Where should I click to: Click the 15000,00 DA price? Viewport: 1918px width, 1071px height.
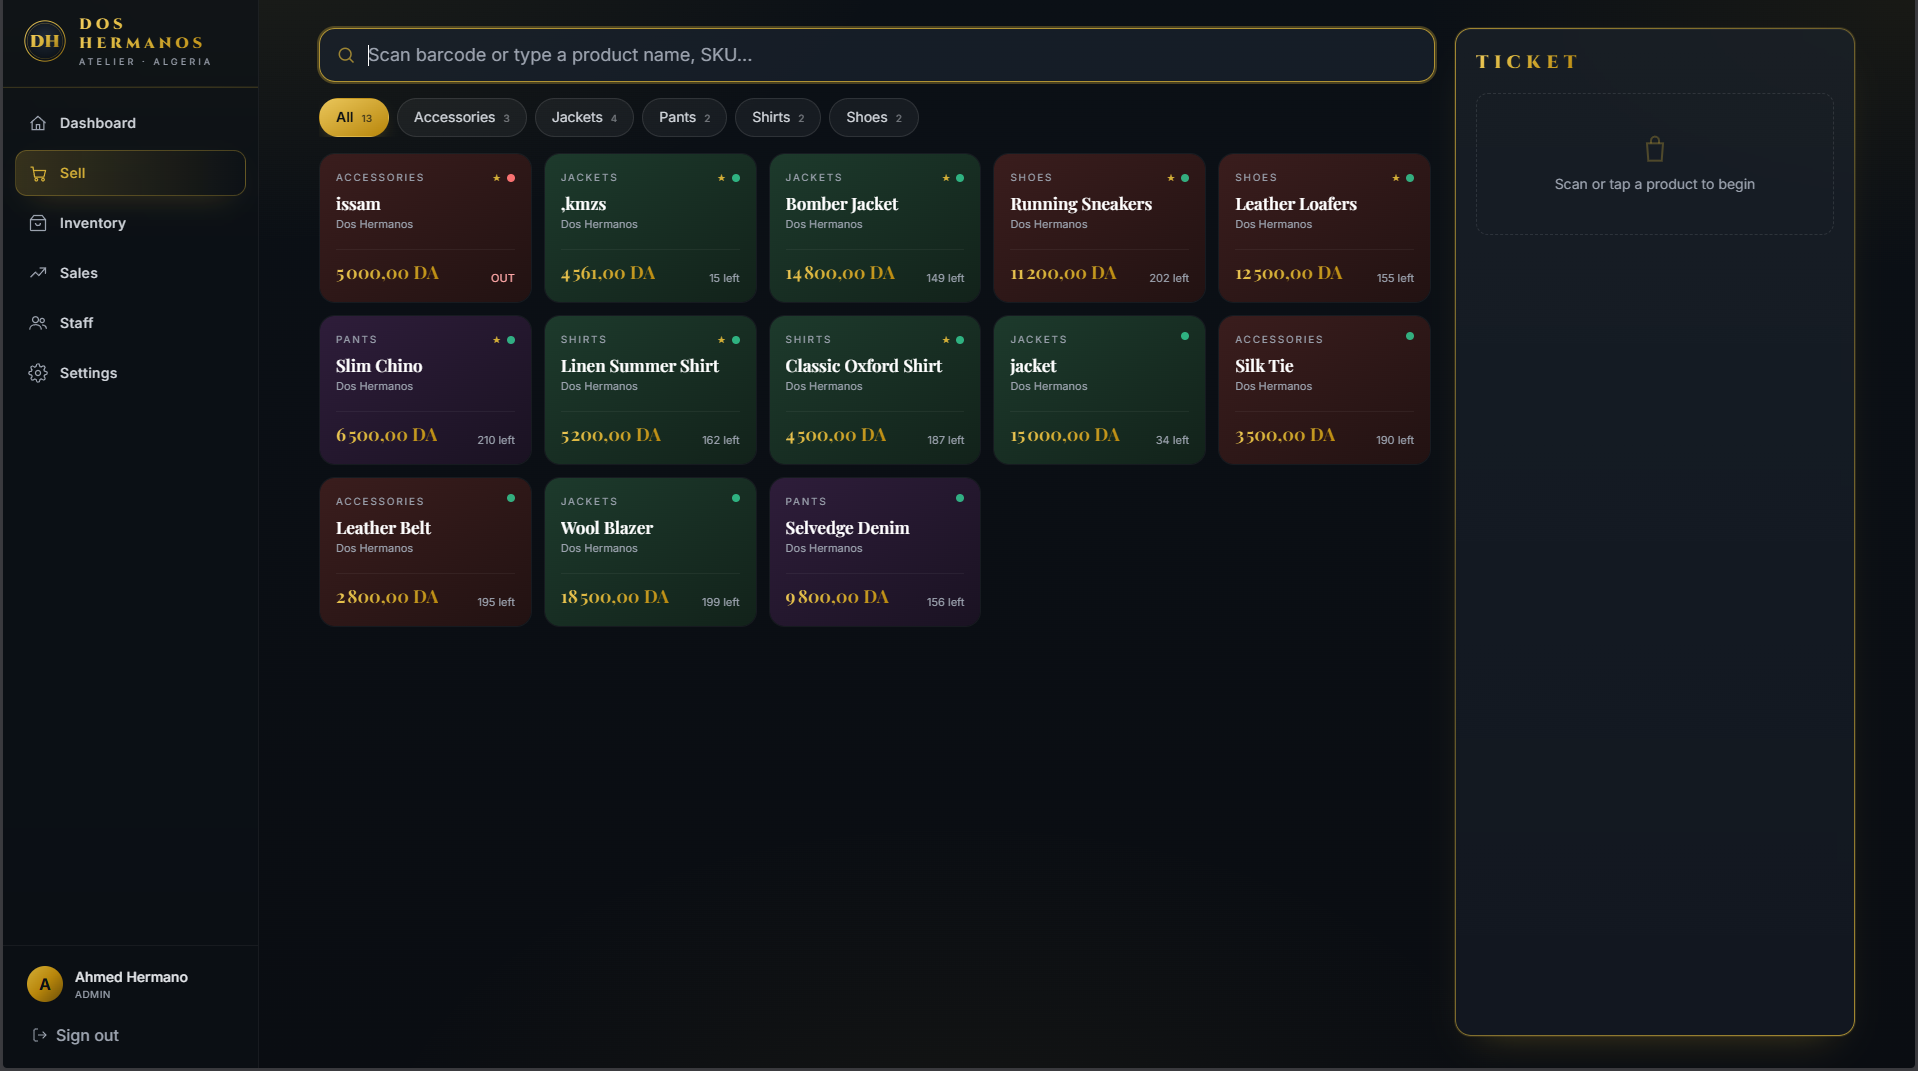pyautogui.click(x=1064, y=435)
